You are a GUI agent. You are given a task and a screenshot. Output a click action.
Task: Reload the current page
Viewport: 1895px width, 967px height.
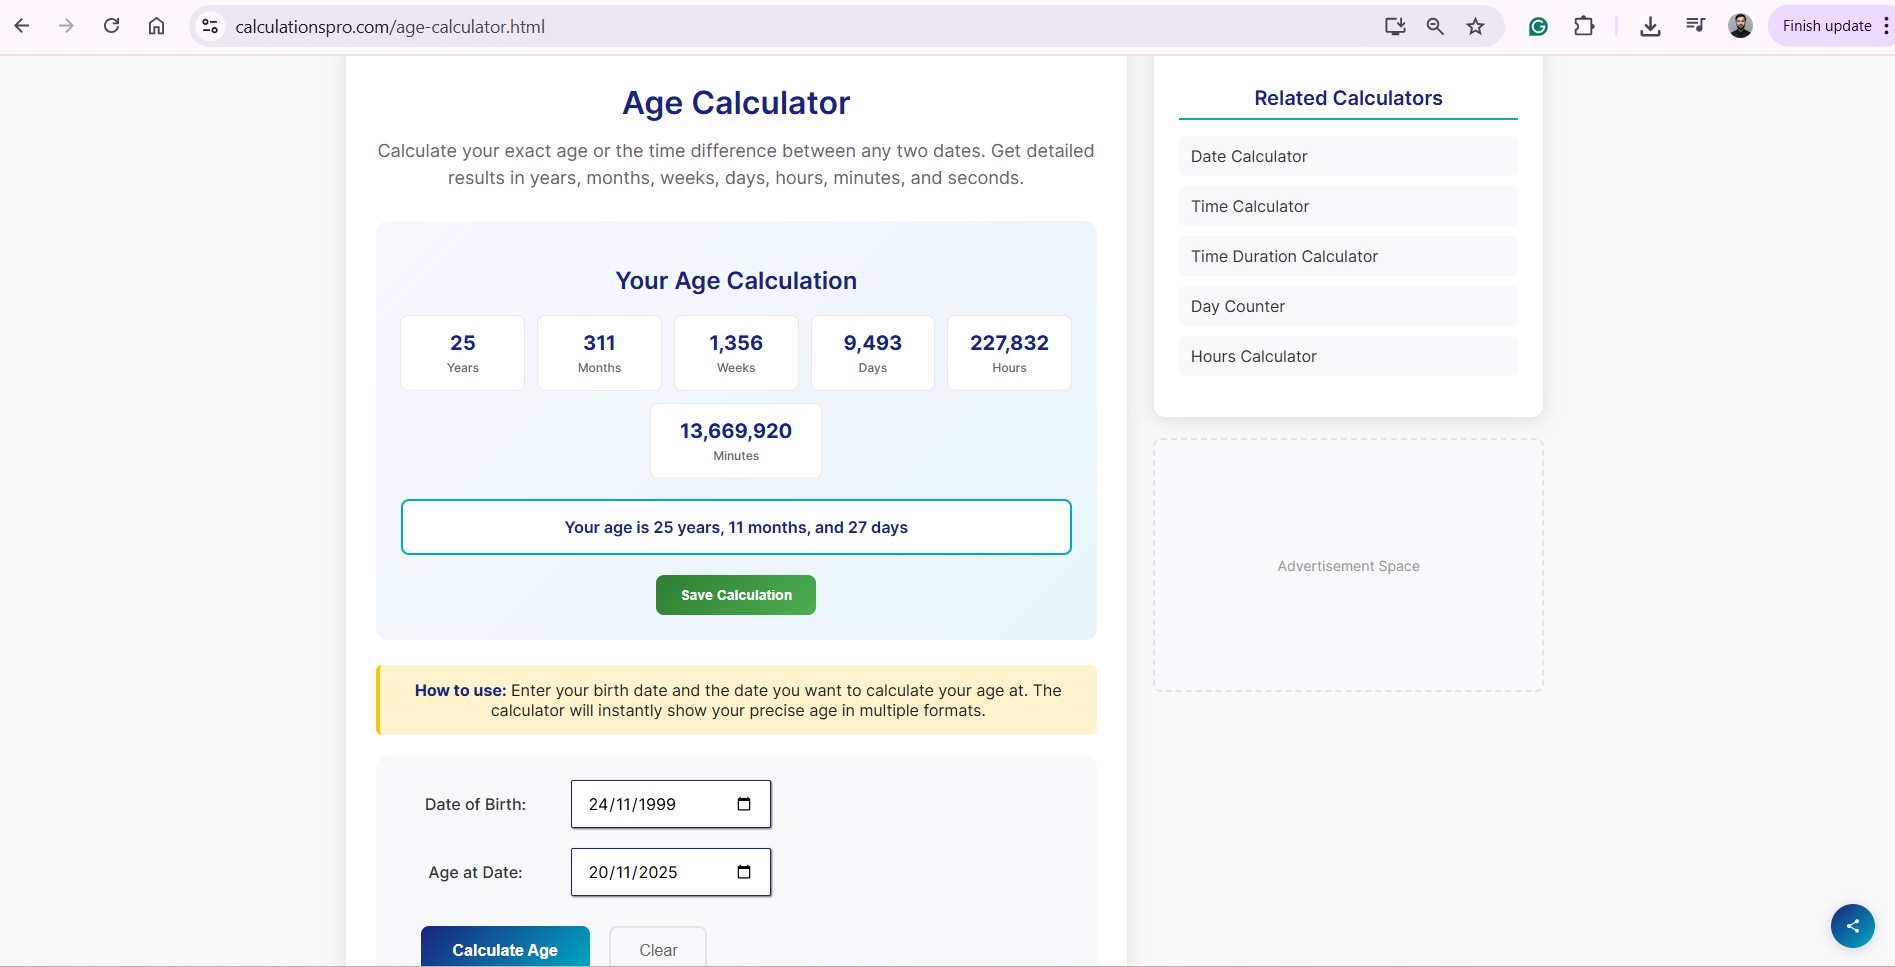[111, 26]
